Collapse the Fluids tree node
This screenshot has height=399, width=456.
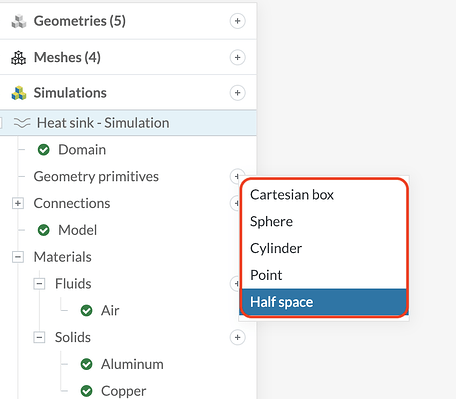39,284
